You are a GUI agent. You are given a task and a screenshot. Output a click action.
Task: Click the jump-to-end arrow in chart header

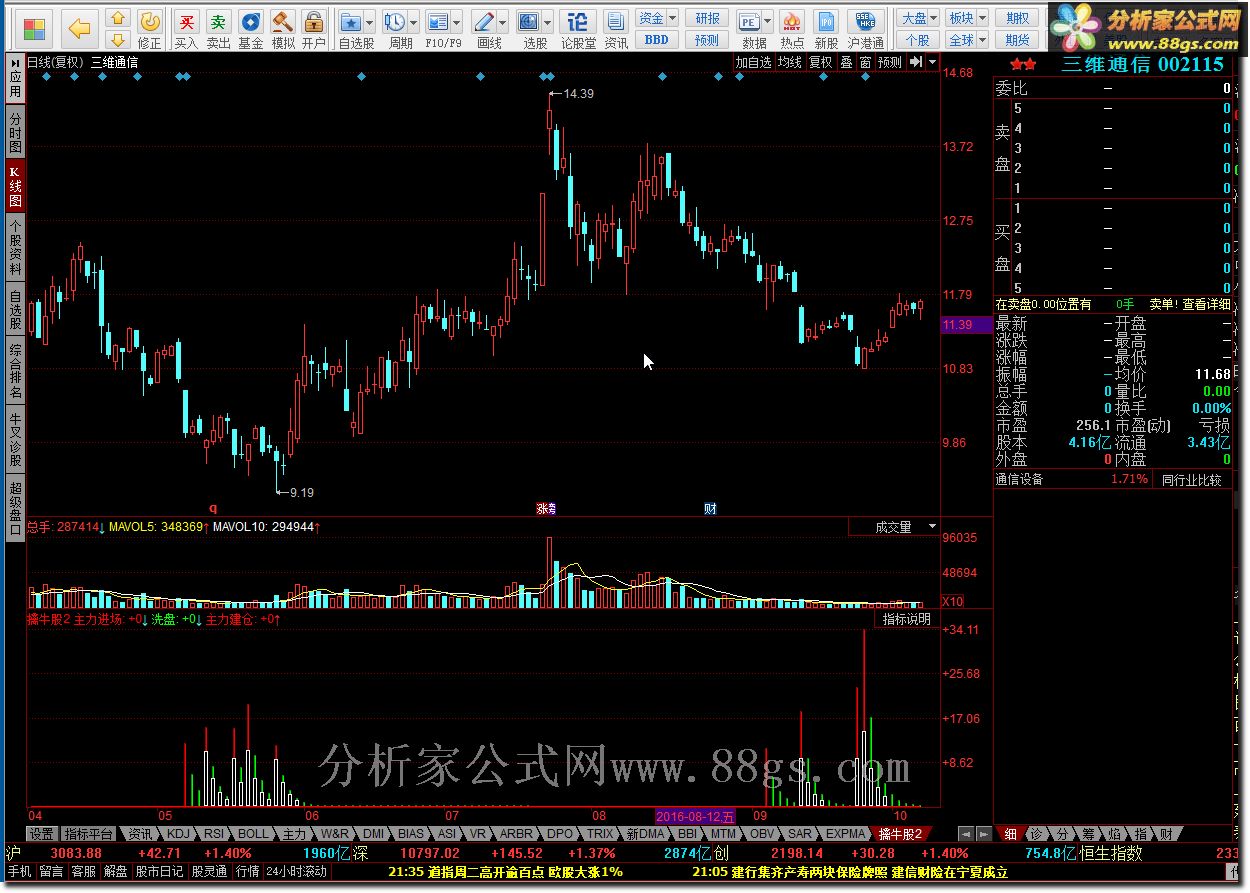tap(915, 62)
